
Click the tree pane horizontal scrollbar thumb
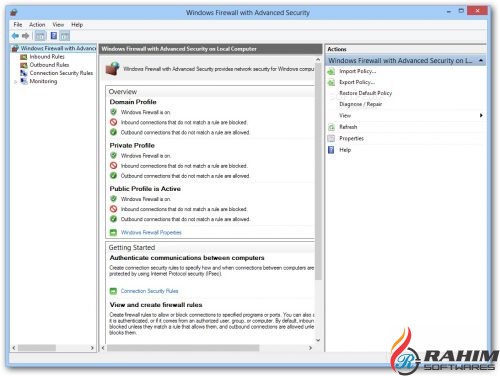(37, 348)
